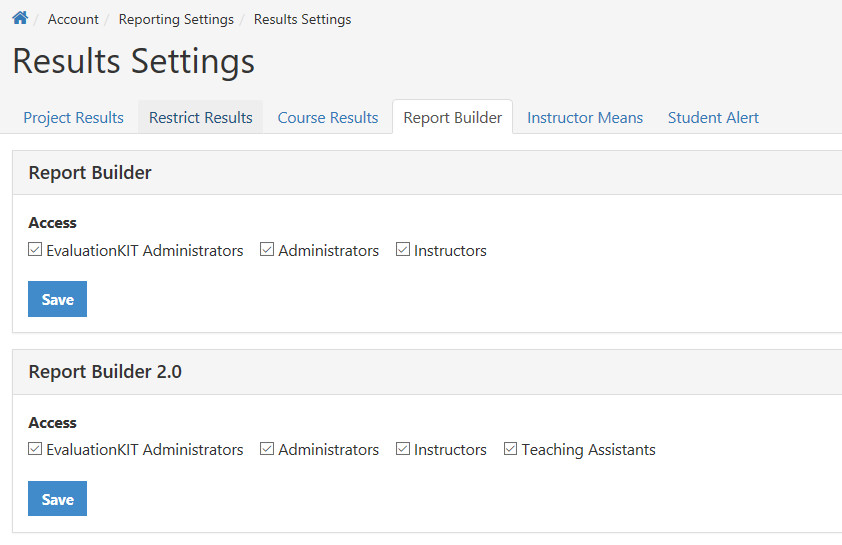Open the Account breadcrumb link

[73, 19]
